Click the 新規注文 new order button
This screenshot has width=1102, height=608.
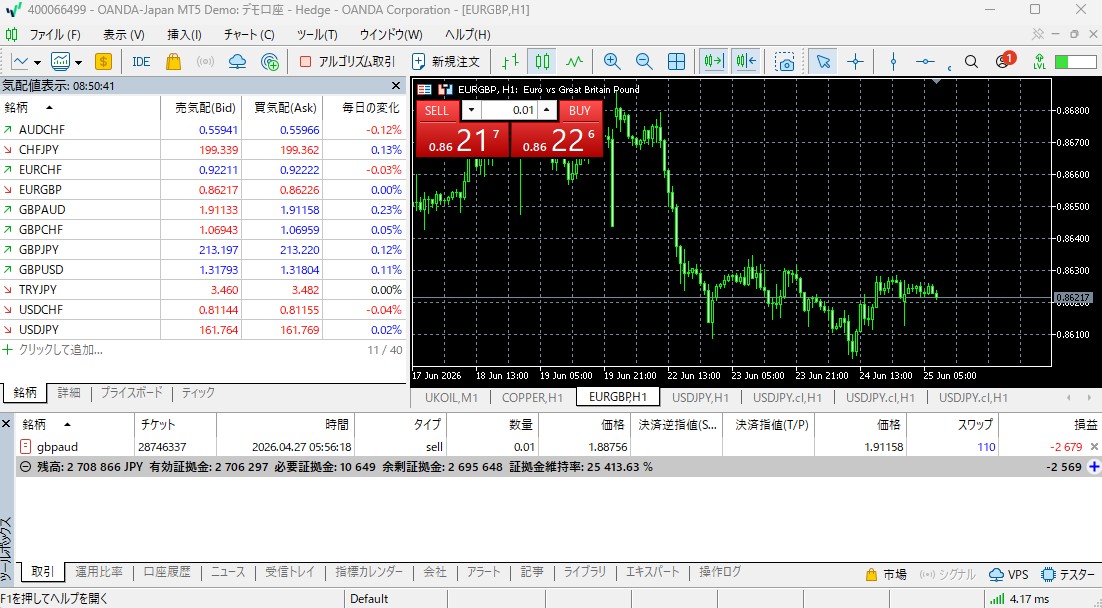point(446,62)
